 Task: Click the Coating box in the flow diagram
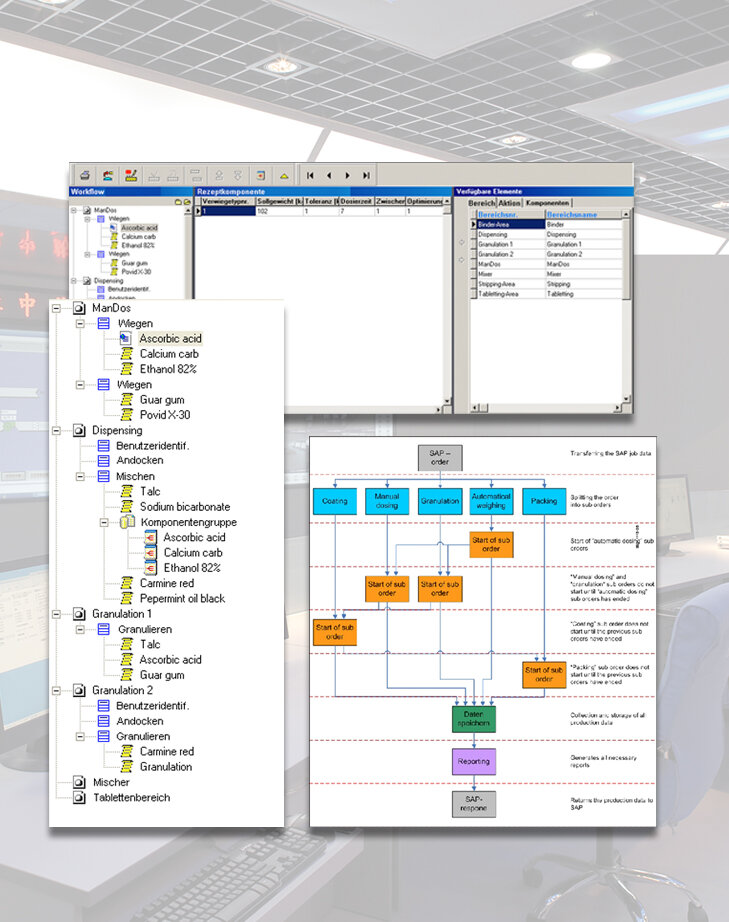(335, 501)
